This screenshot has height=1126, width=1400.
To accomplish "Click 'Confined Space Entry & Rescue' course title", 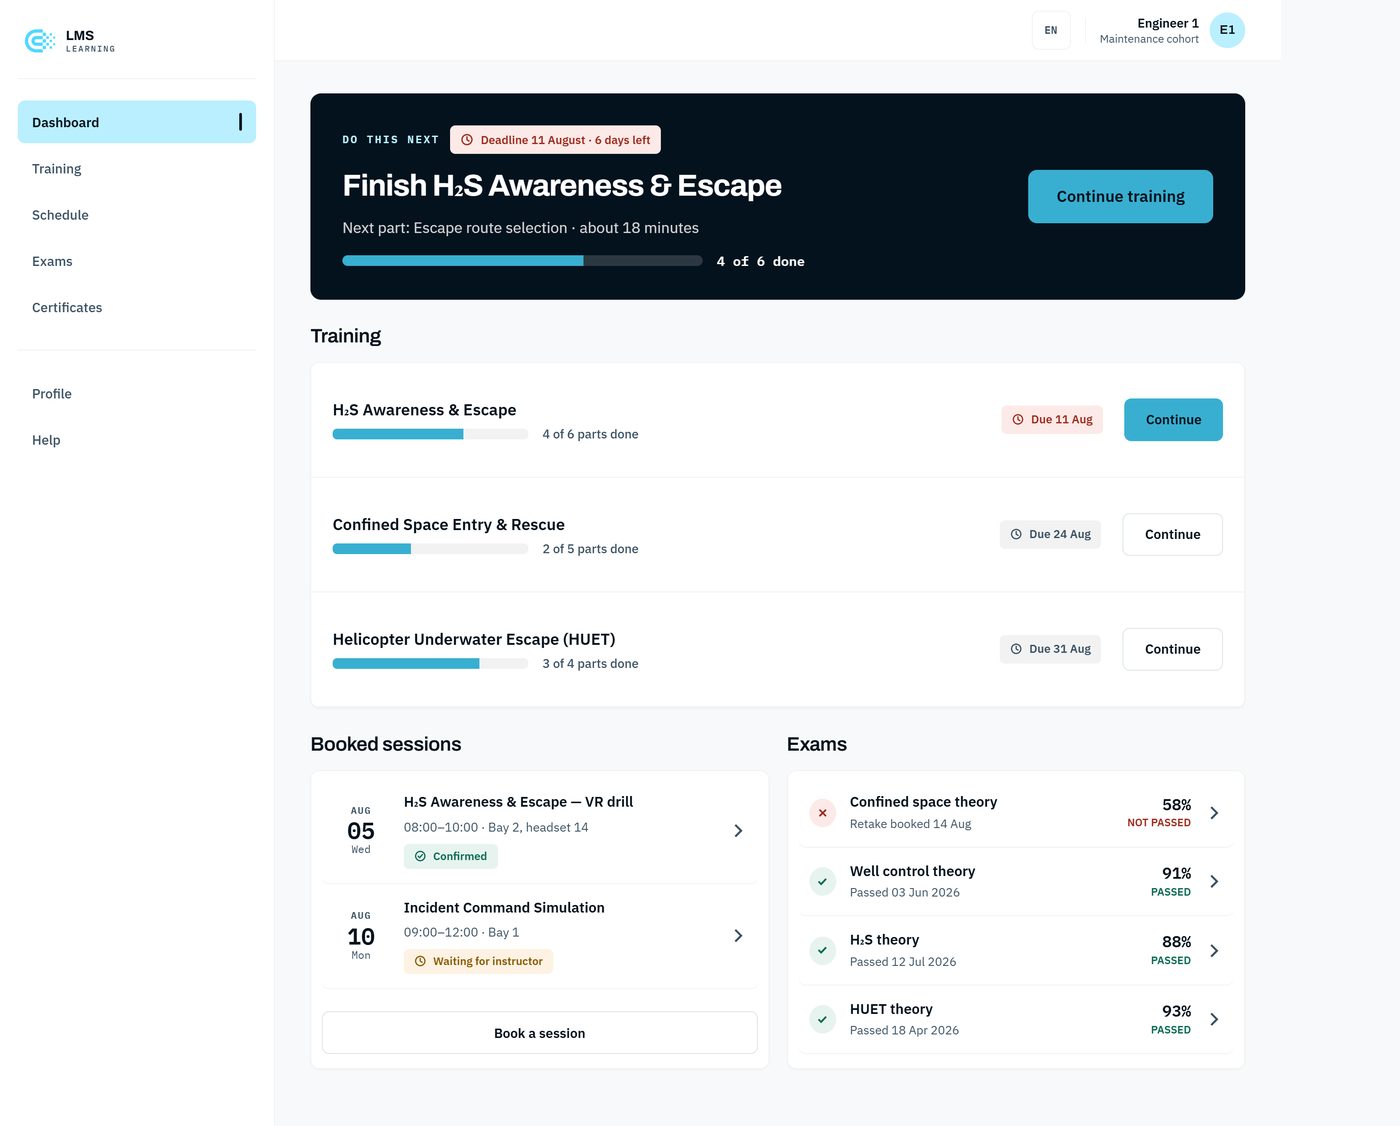I will (x=448, y=525).
